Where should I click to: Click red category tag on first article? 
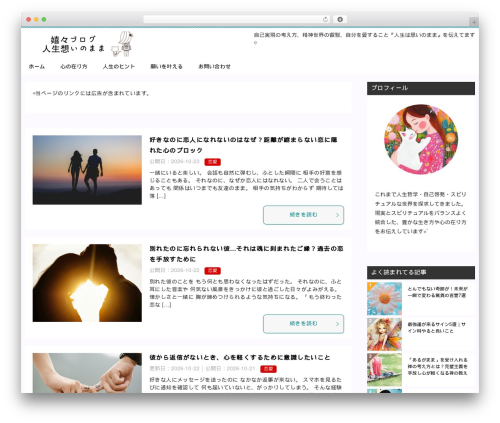point(212,162)
